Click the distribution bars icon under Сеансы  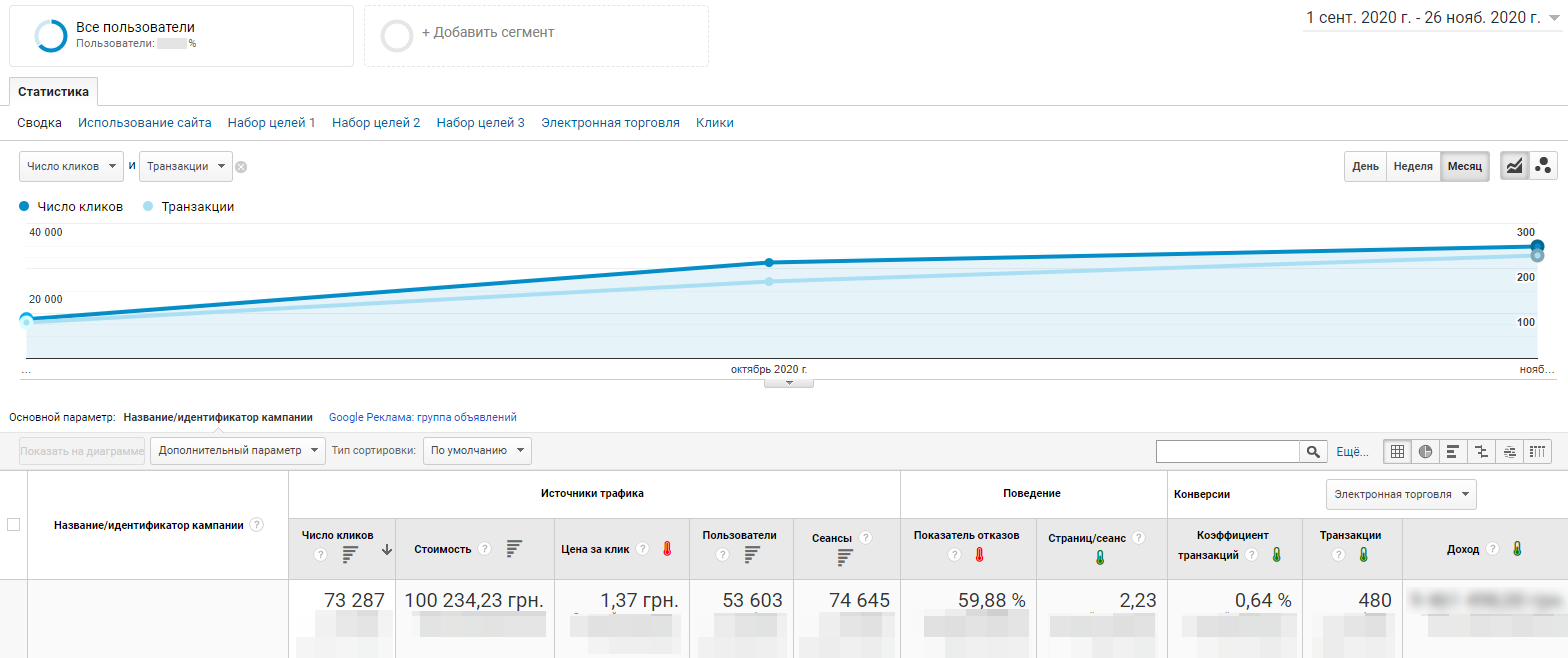click(845, 557)
